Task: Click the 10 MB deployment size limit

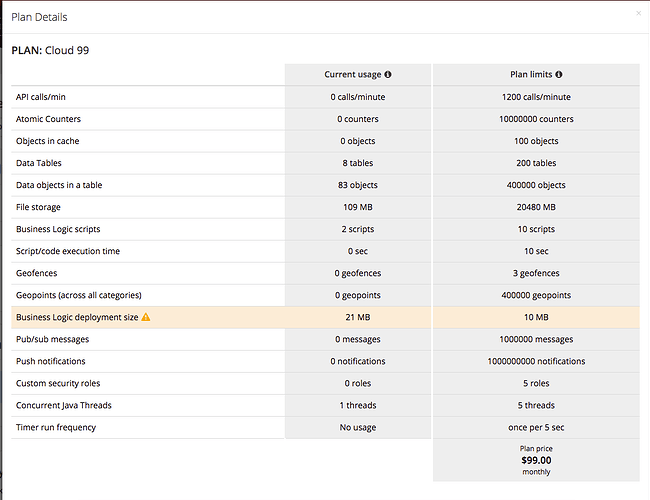Action: (x=536, y=317)
